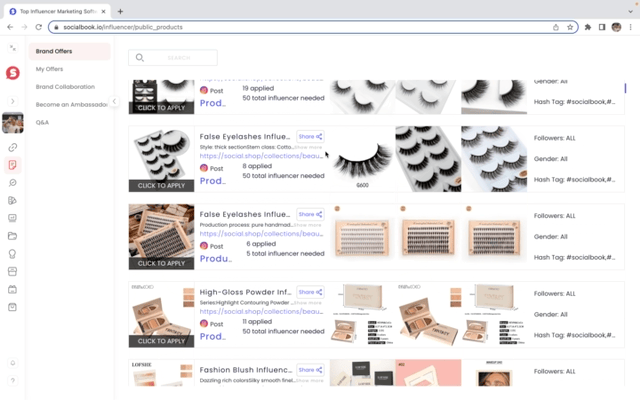
Task: Open a new browser tab with plus
Action: 120,11
